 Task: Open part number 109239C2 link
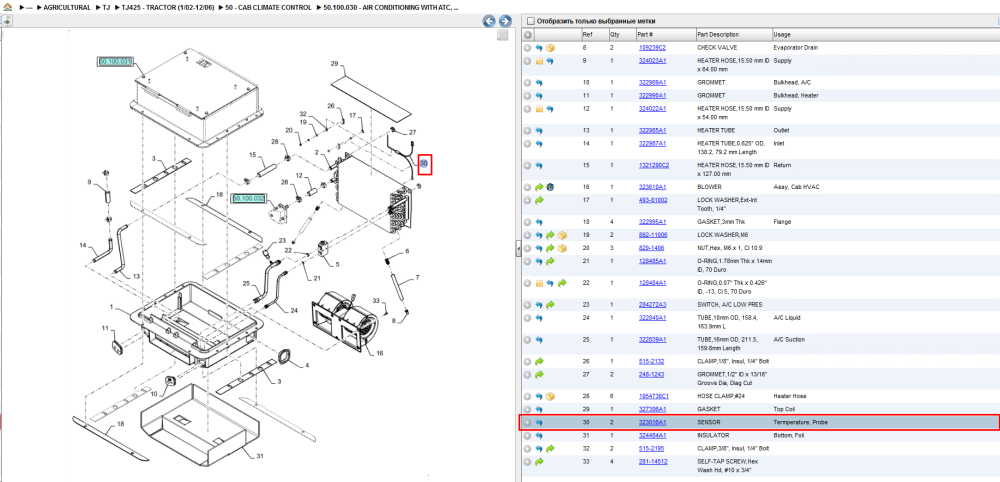[x=652, y=48]
